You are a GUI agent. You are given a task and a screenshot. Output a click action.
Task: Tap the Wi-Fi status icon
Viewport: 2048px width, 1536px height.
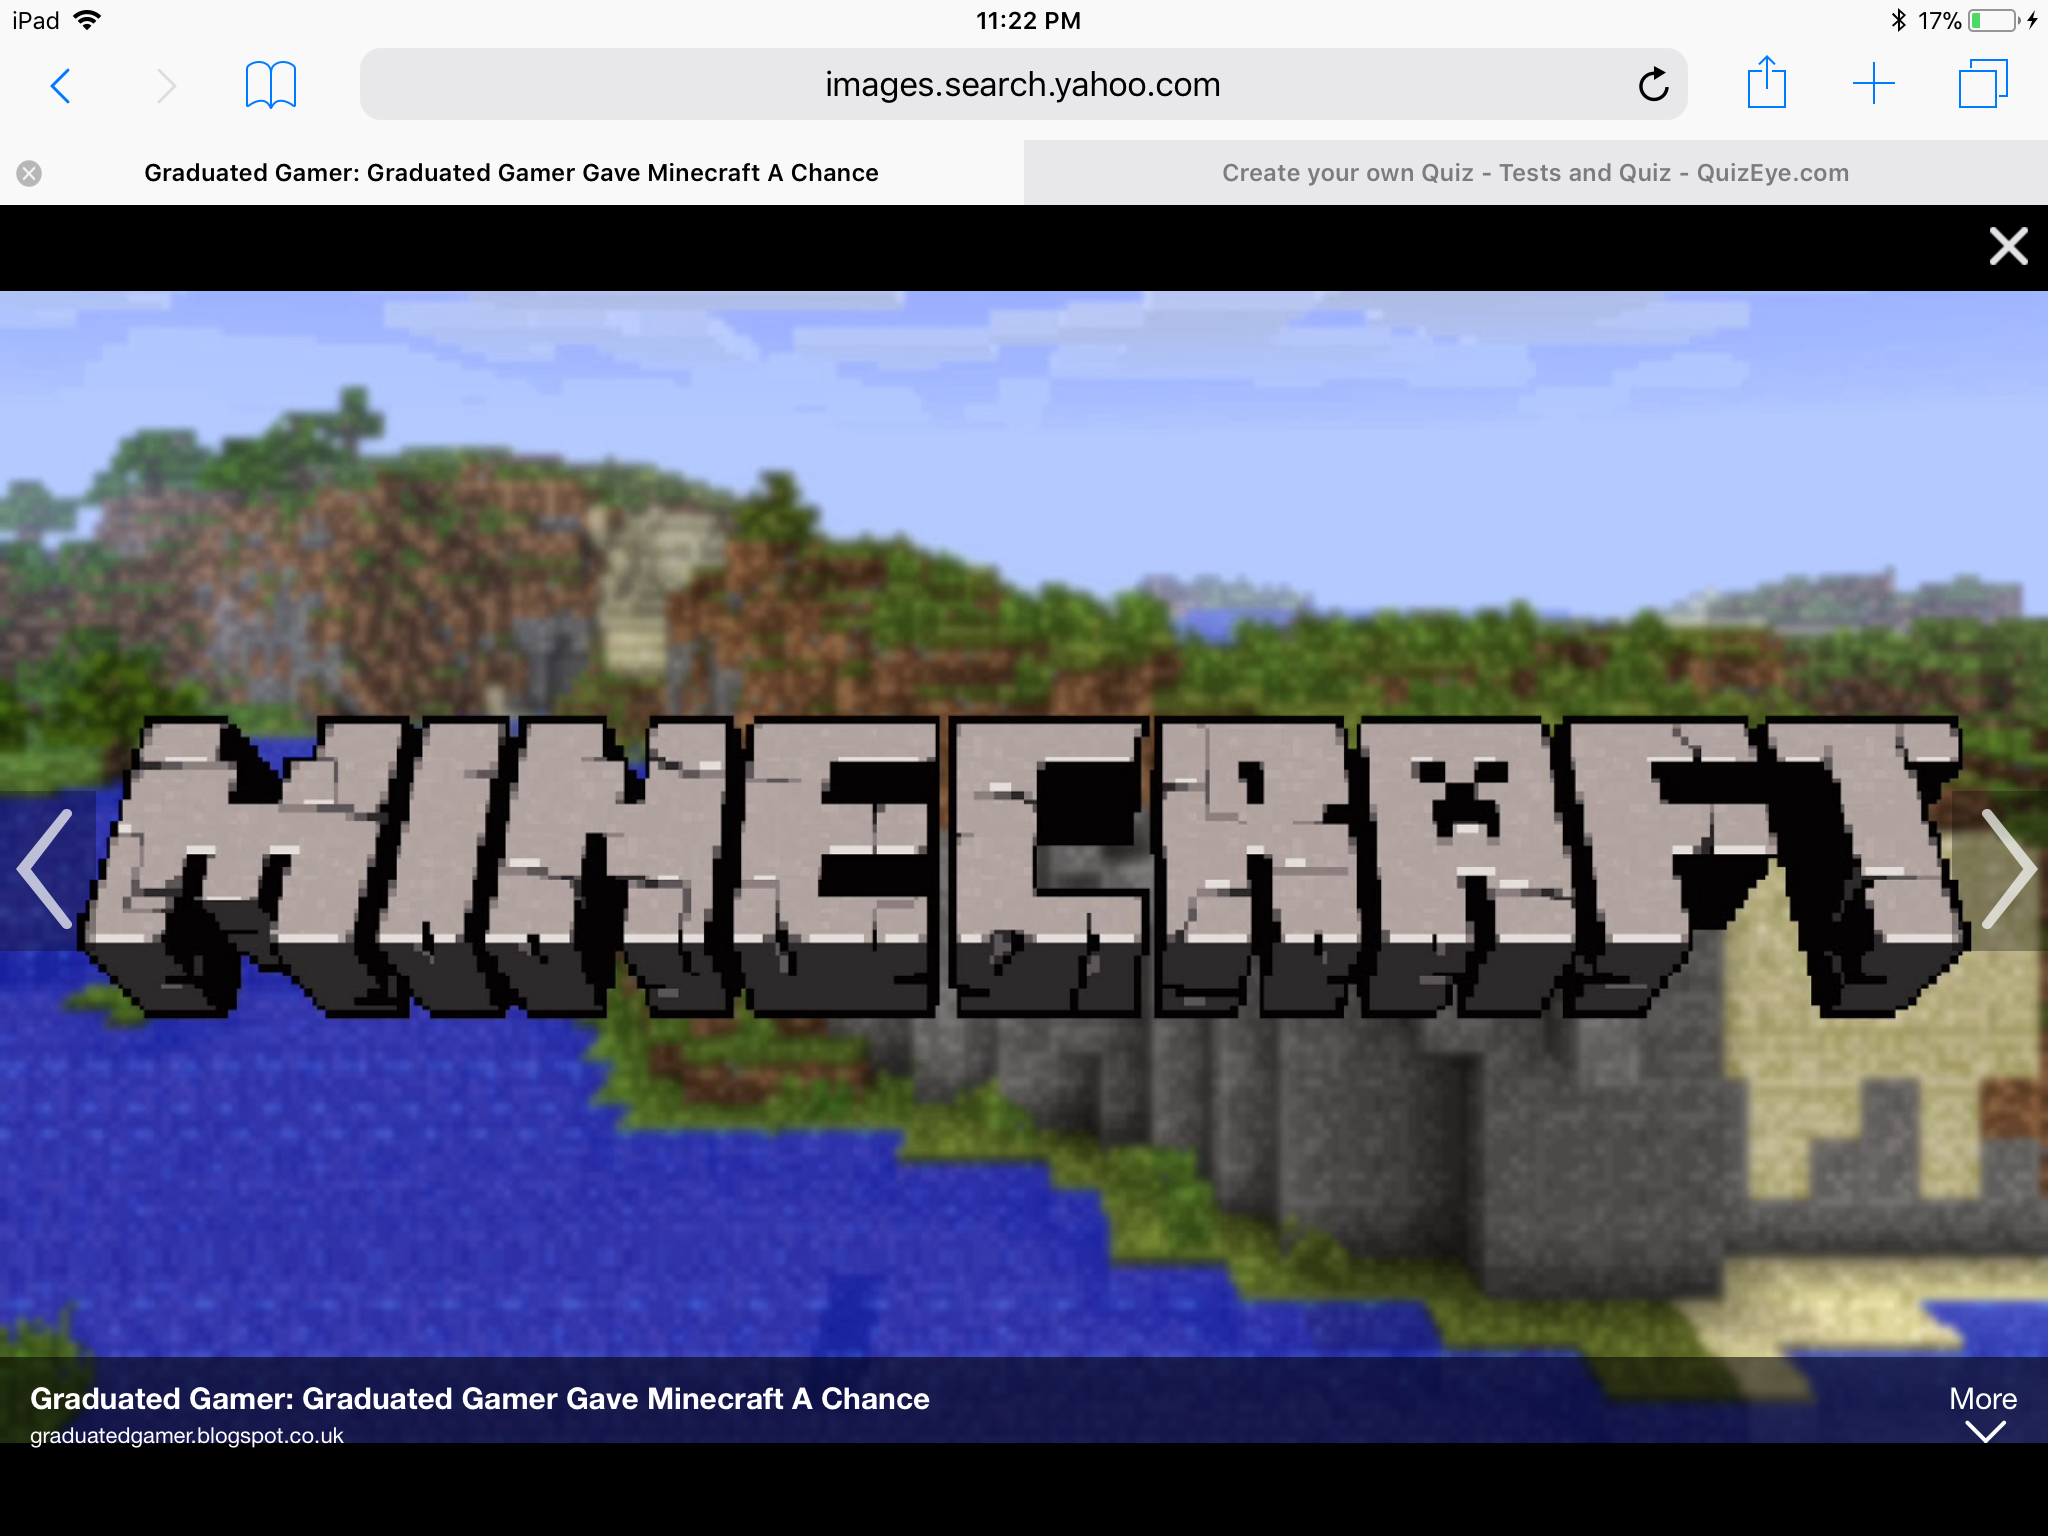pos(88,20)
